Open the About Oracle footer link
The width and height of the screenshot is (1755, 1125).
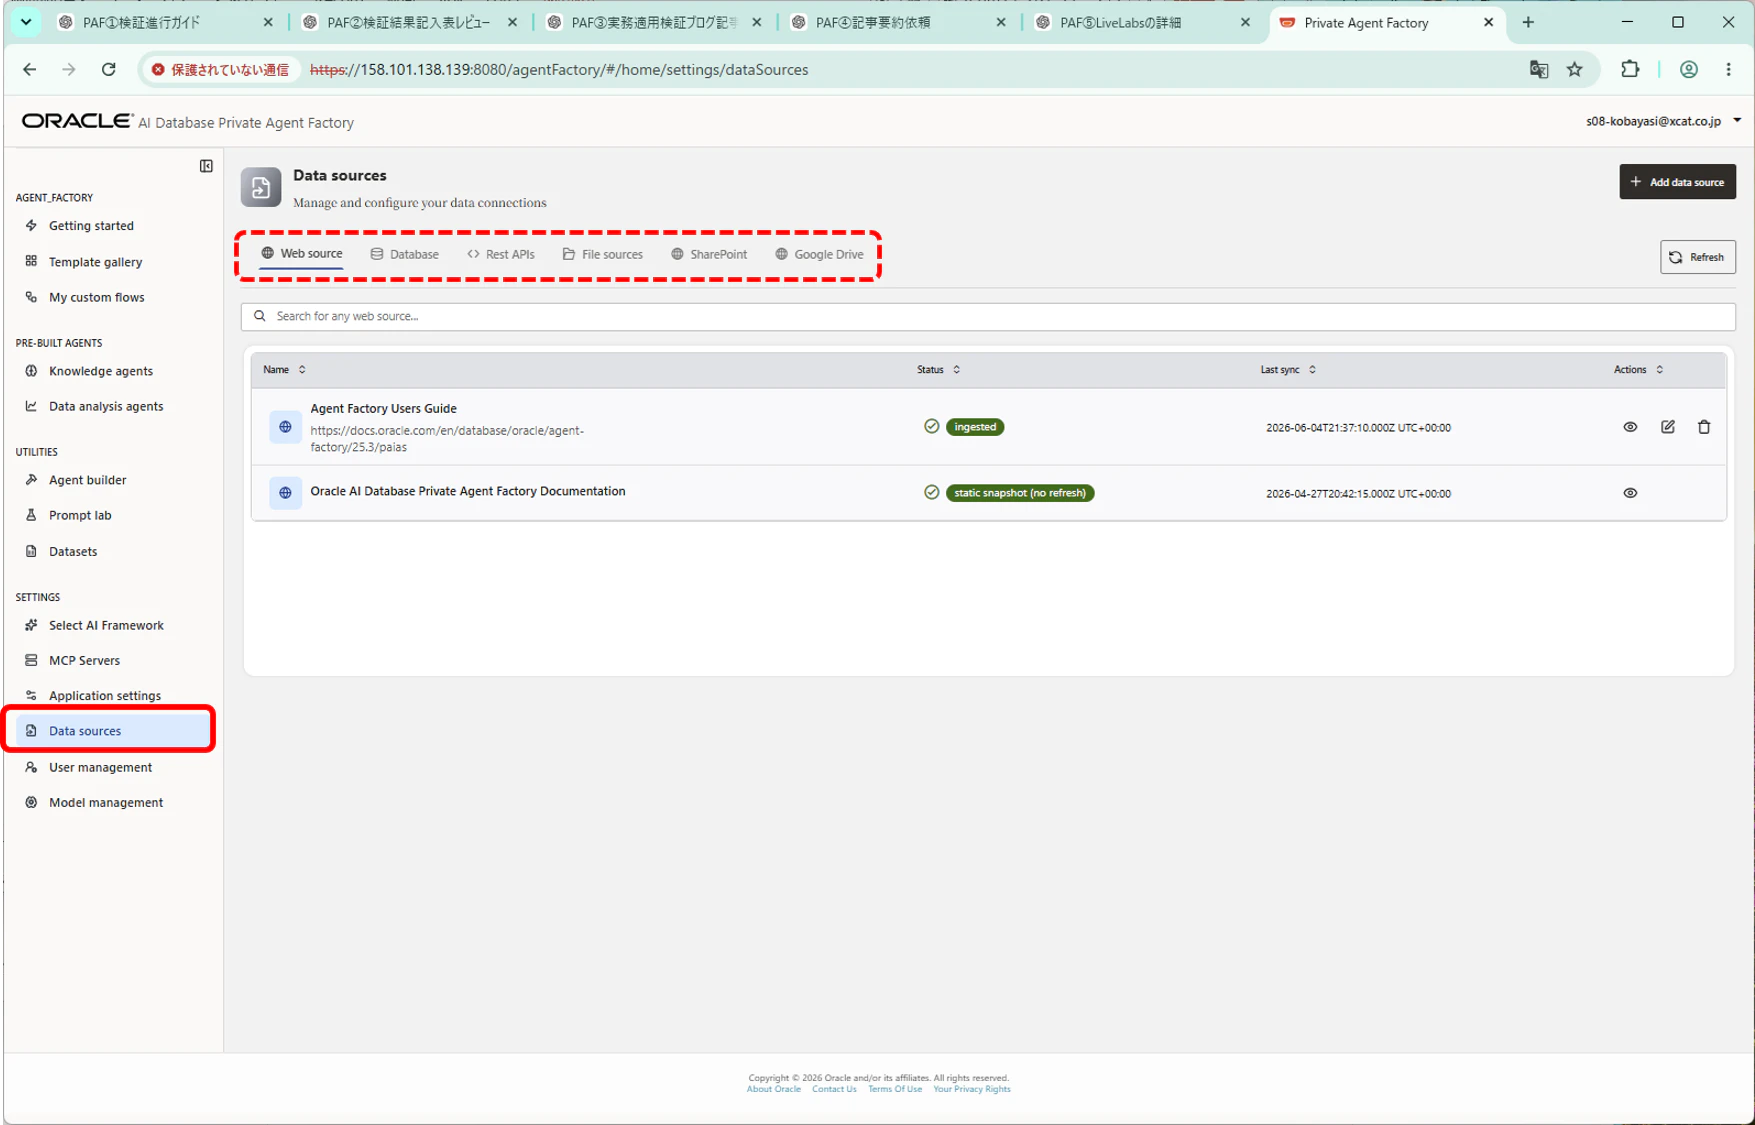coord(774,1089)
